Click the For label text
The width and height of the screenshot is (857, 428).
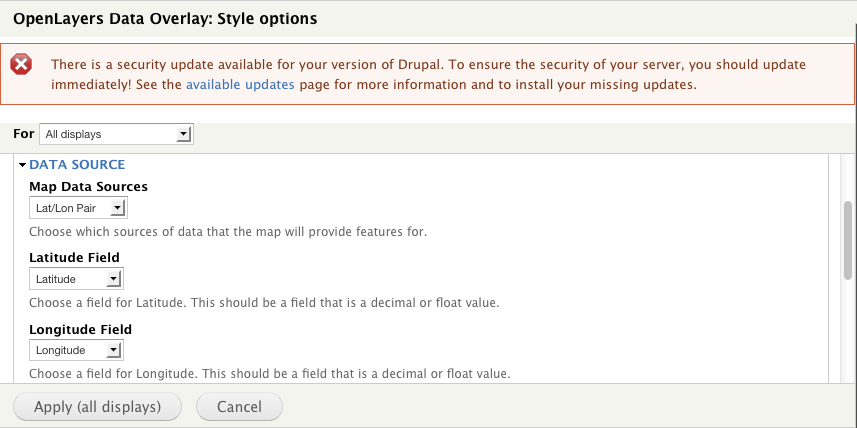(23, 133)
